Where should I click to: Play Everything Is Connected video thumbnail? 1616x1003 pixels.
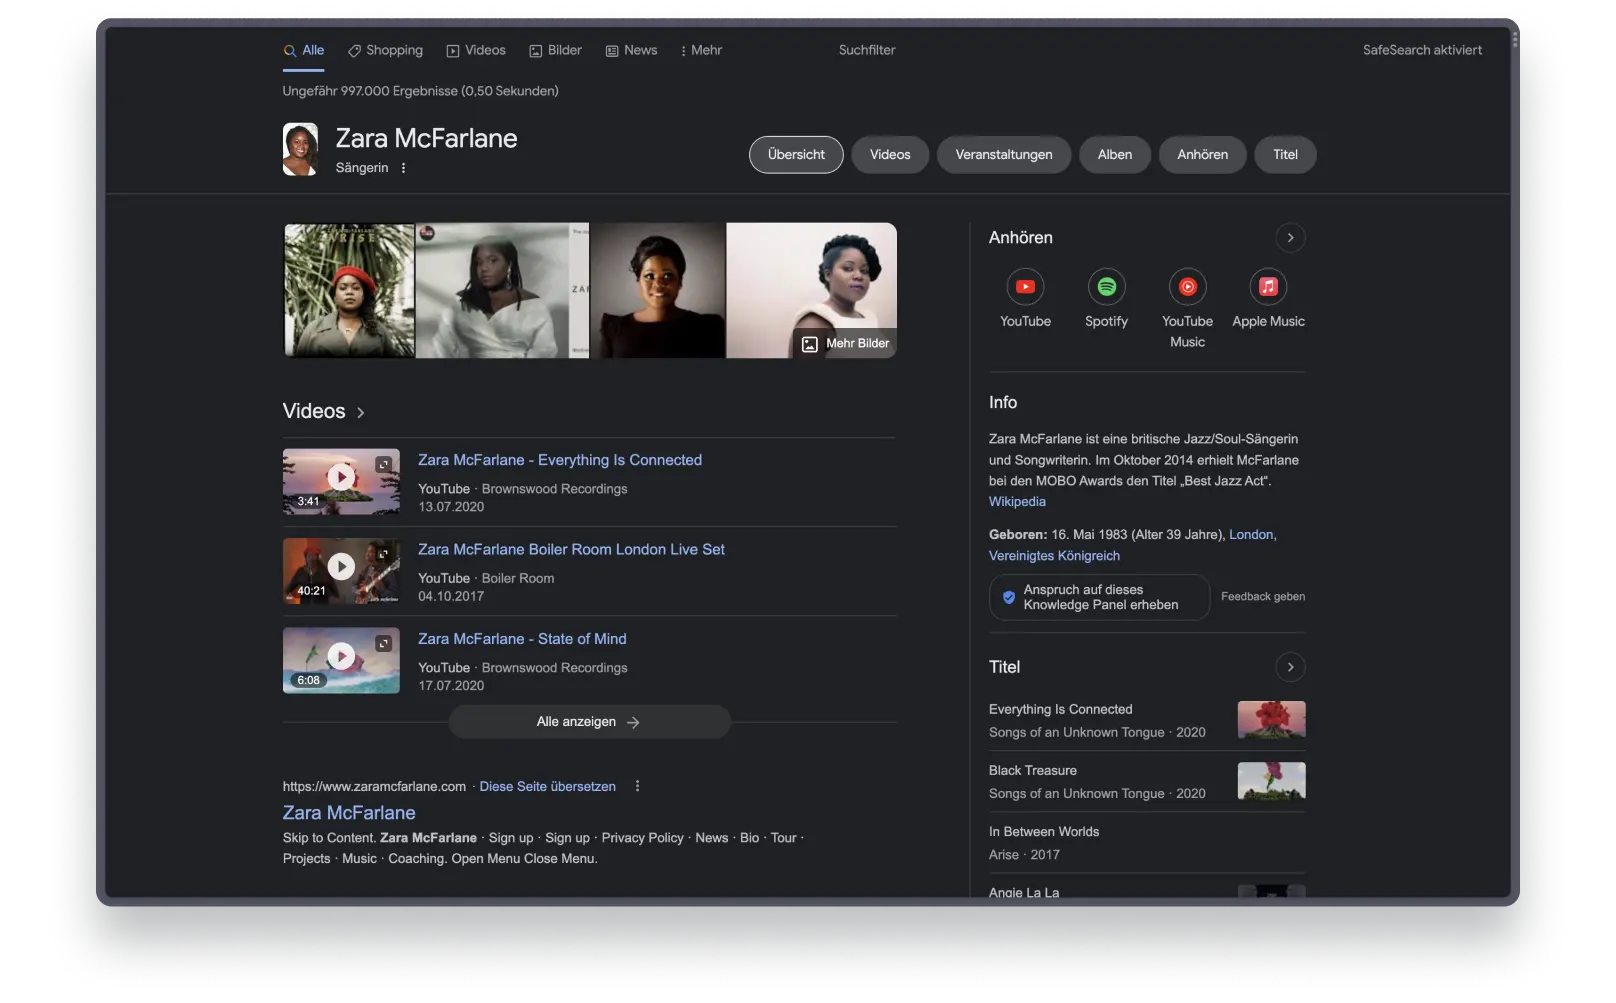341,481
